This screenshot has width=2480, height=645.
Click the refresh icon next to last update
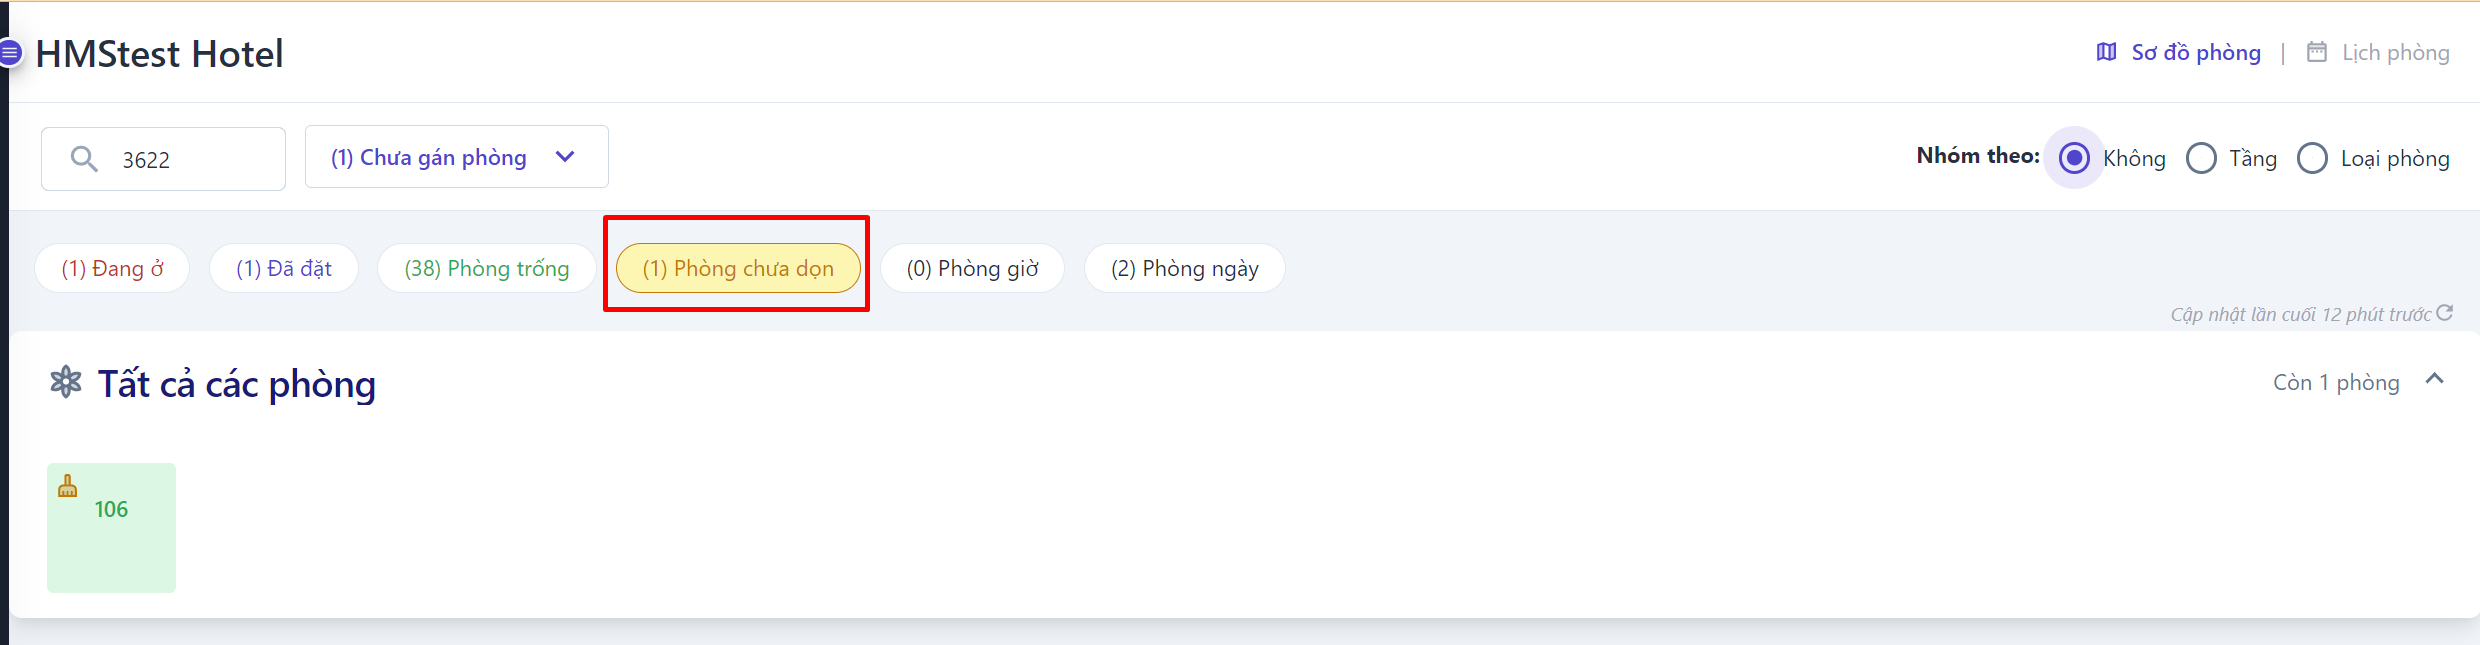click(x=2444, y=313)
